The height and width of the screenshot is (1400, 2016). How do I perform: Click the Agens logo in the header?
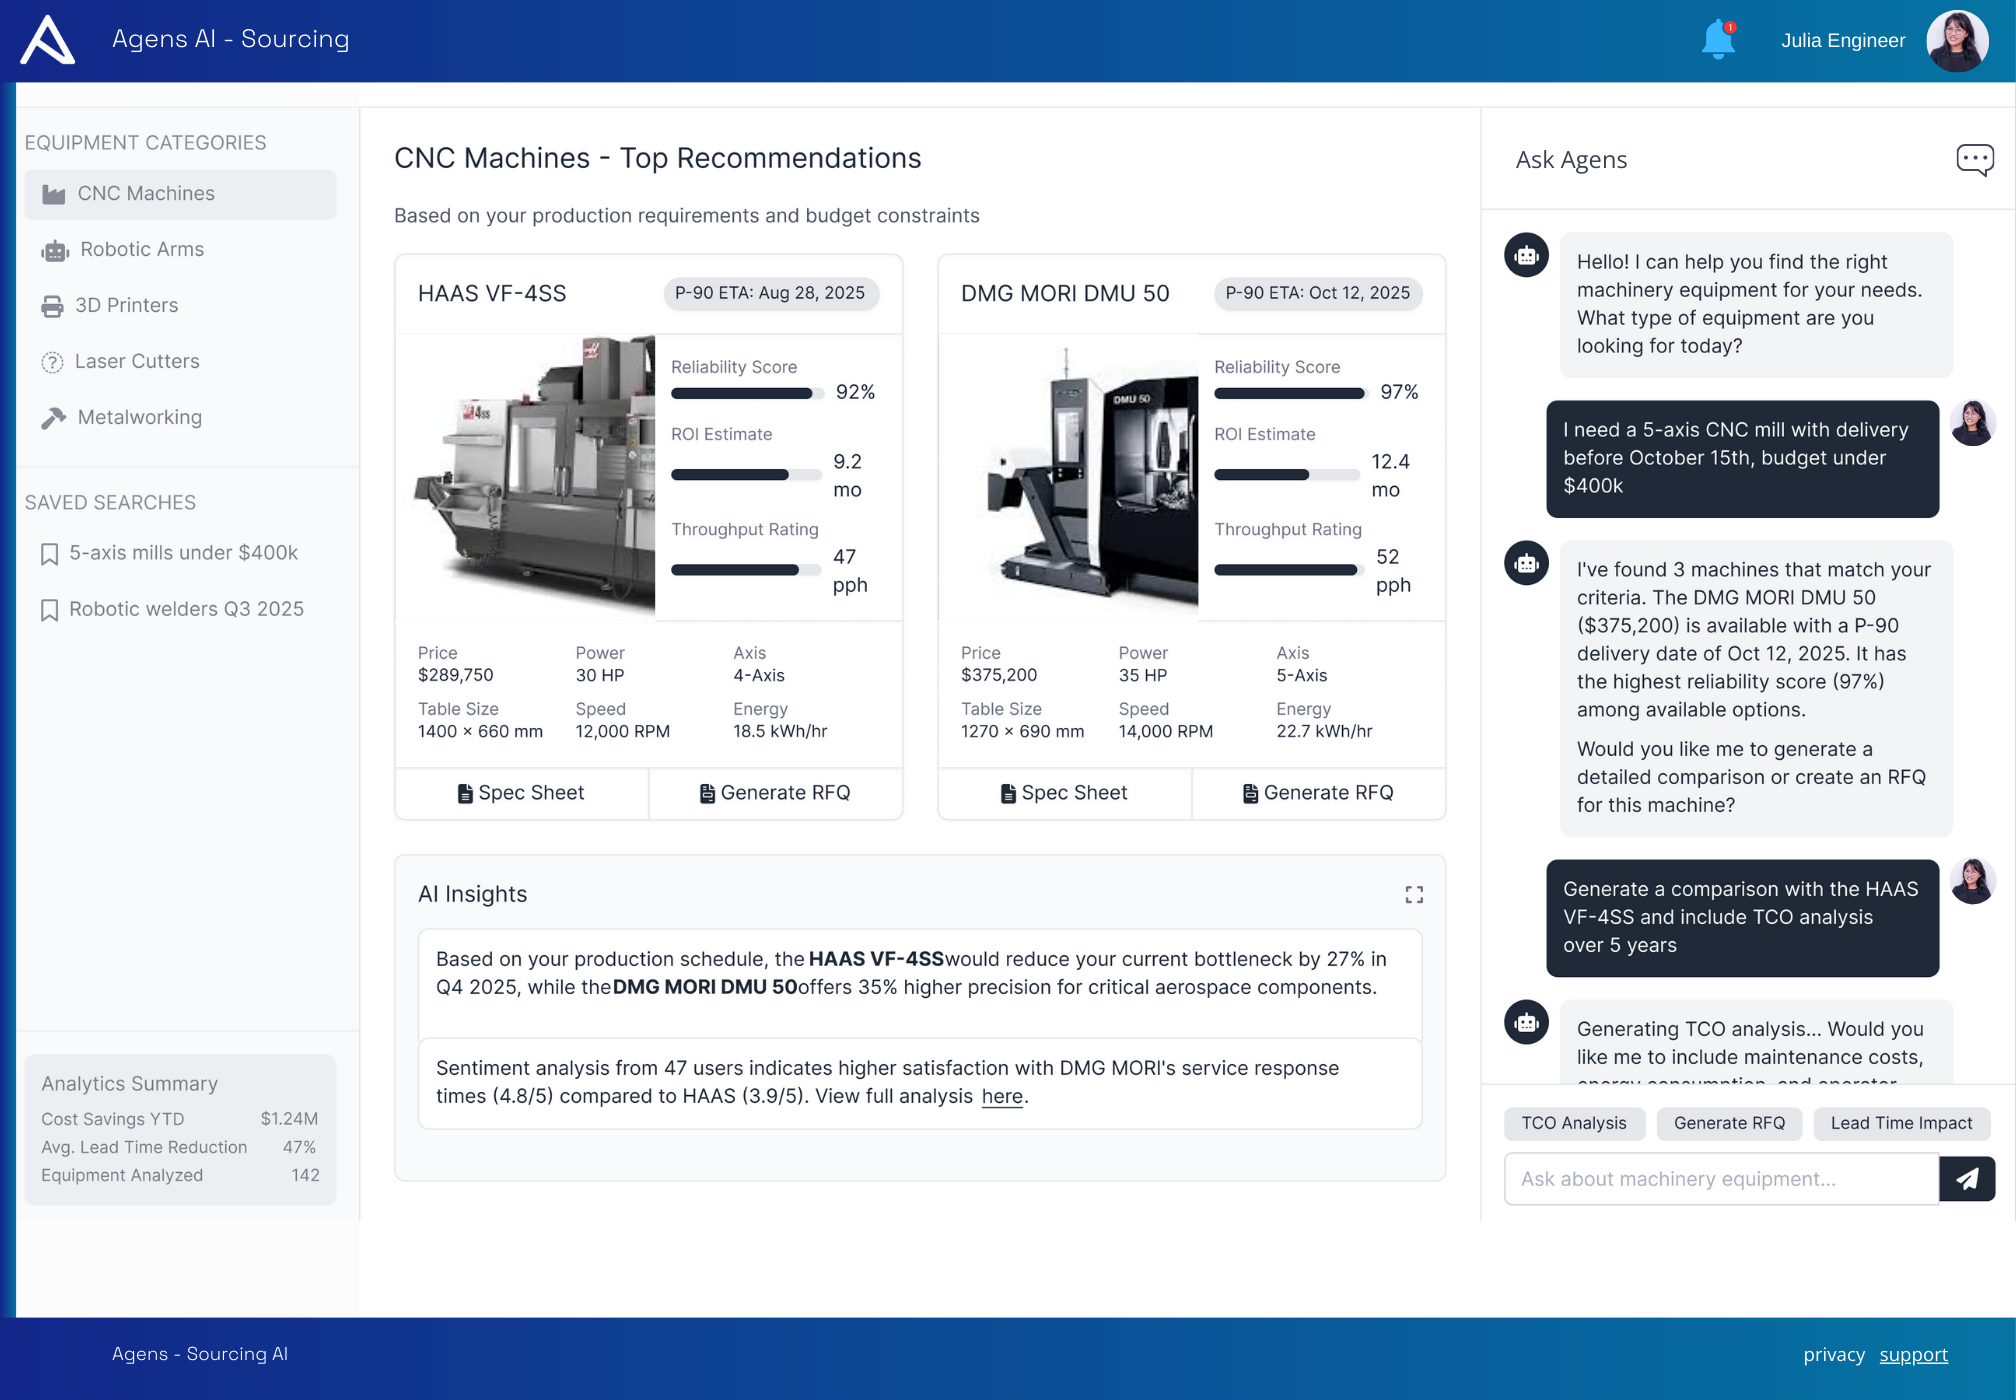click(48, 40)
